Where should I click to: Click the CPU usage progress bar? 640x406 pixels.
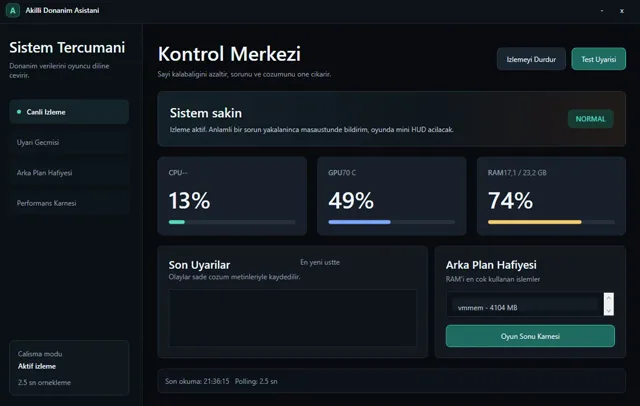(232, 222)
